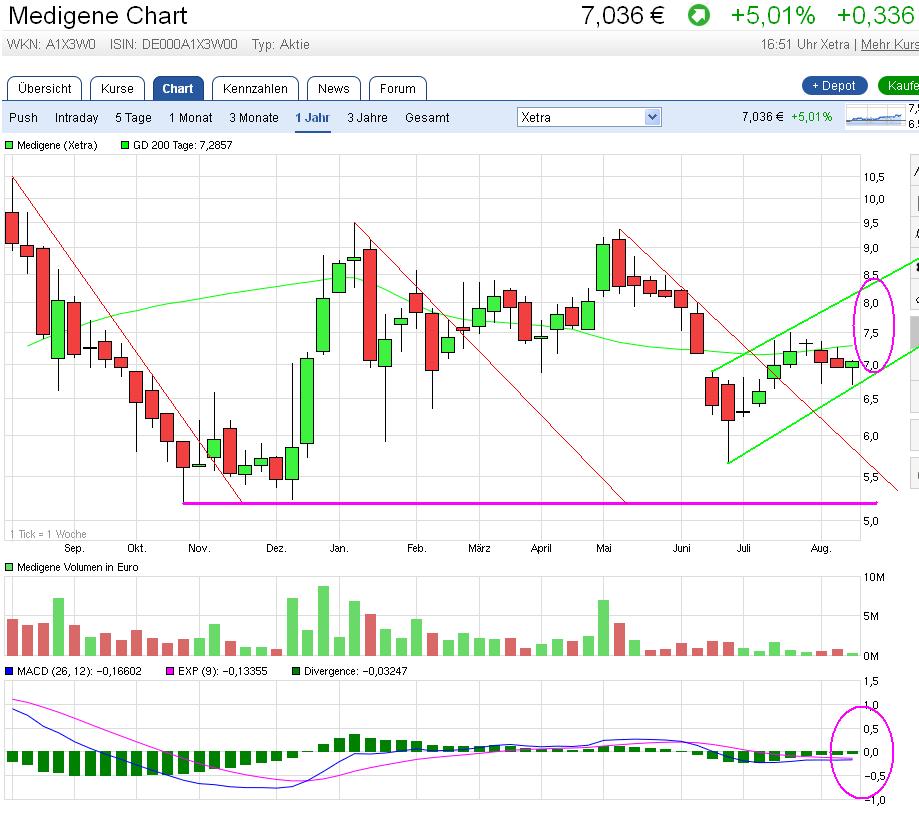Select the Chart tab
The height and width of the screenshot is (819, 919).
point(178,89)
